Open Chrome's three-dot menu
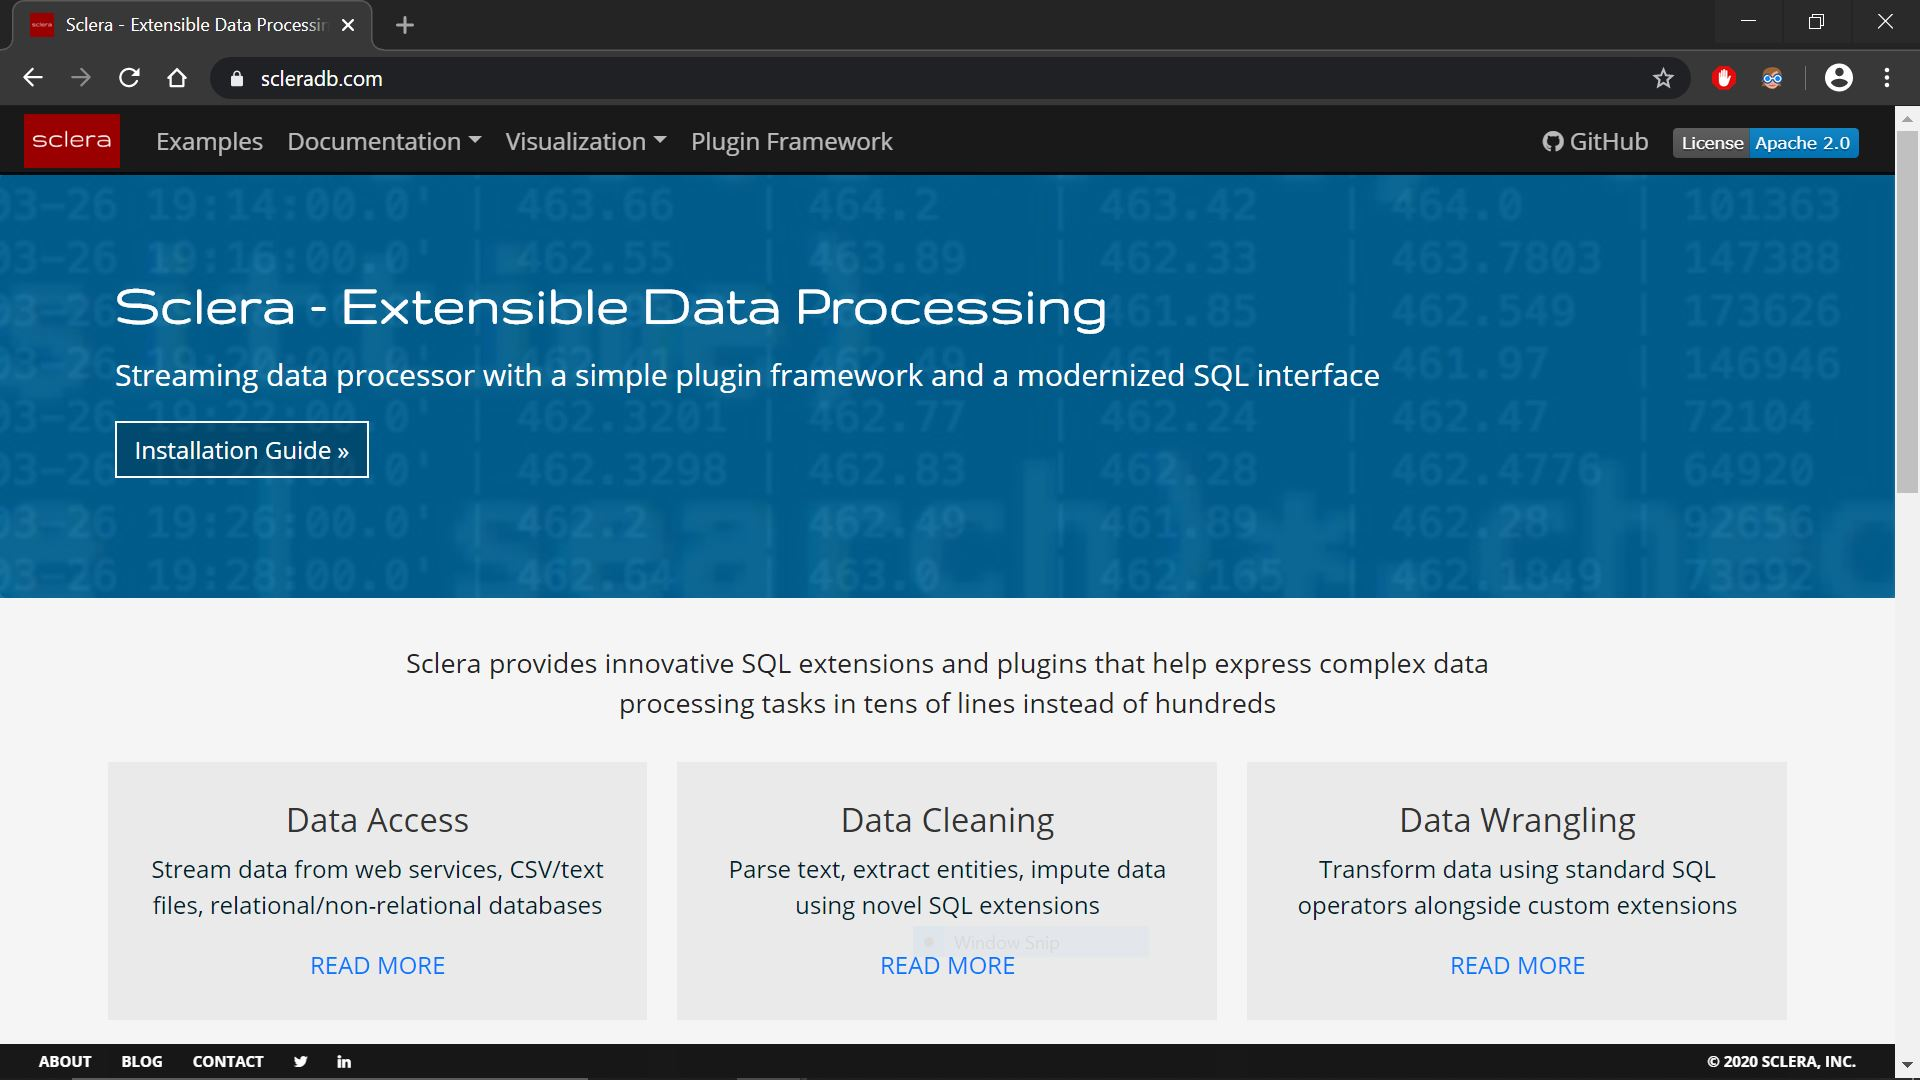The height and width of the screenshot is (1080, 1920). click(x=1887, y=78)
